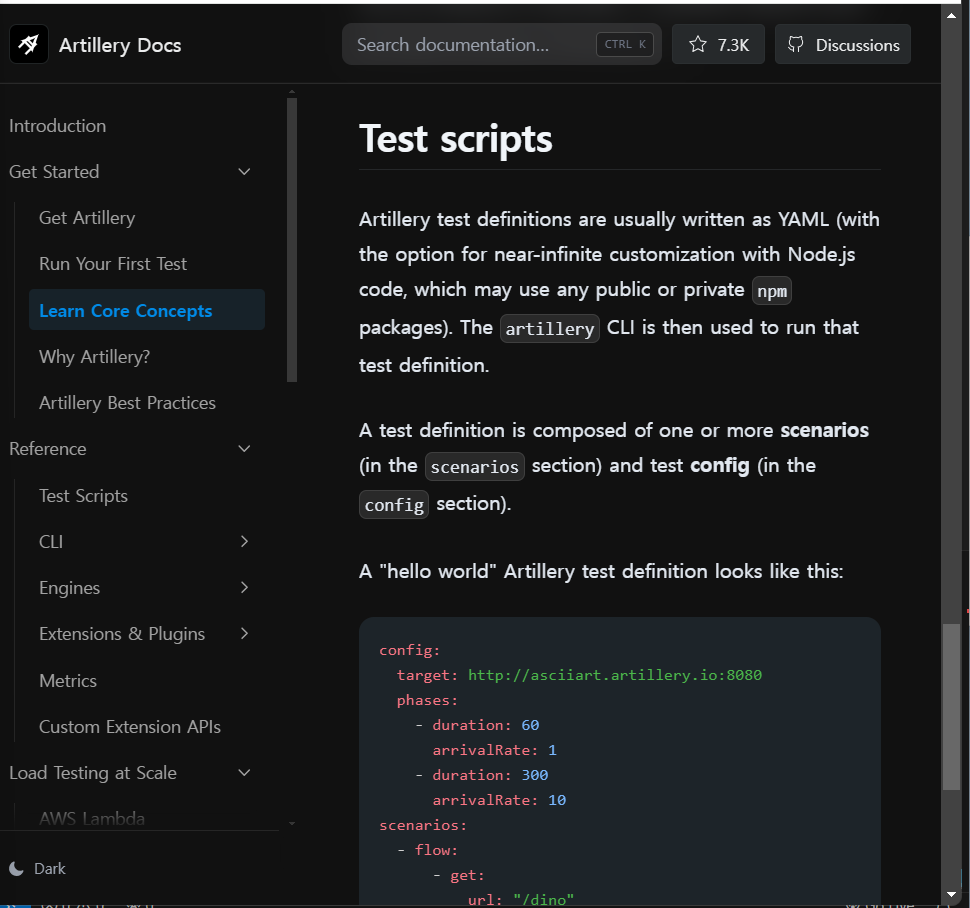Open Run Your First Test page
The height and width of the screenshot is (908, 970).
click(x=113, y=264)
